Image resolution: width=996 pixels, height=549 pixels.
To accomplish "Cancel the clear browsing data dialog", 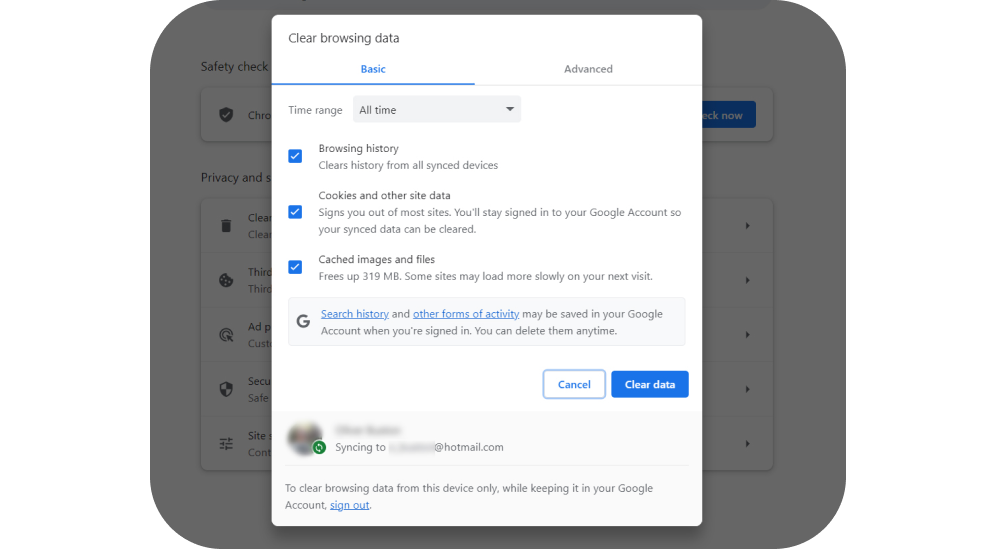I will pos(574,384).
